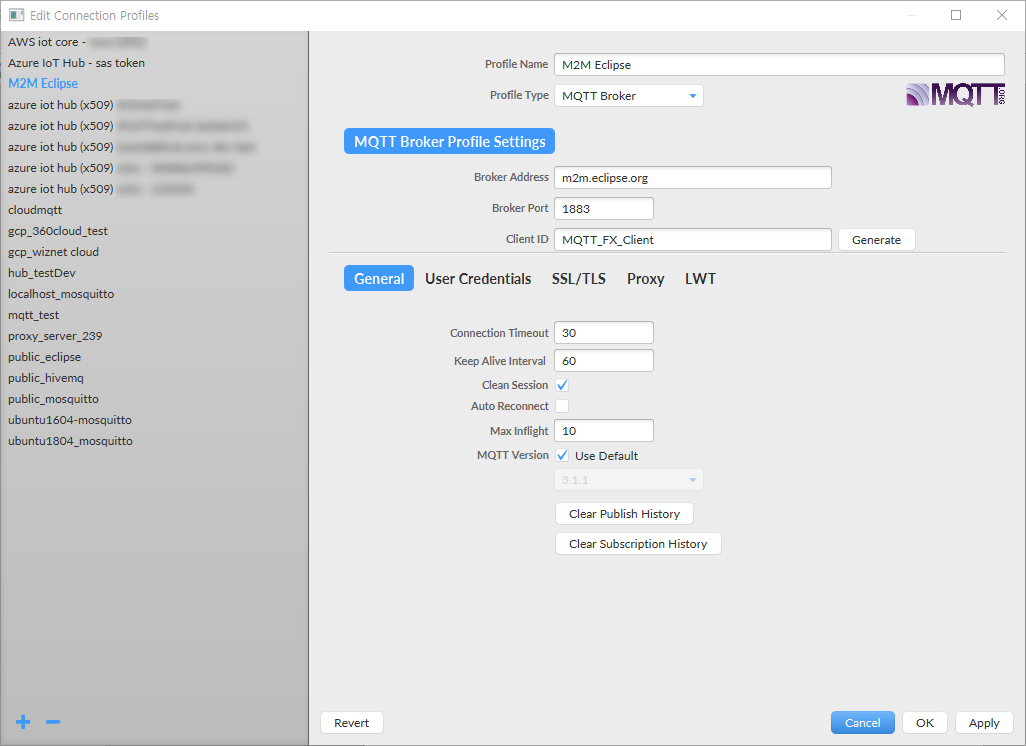Screen dimensions: 1026x746
Task: Uncheck MQTT Version Use Default
Action: (x=562, y=455)
